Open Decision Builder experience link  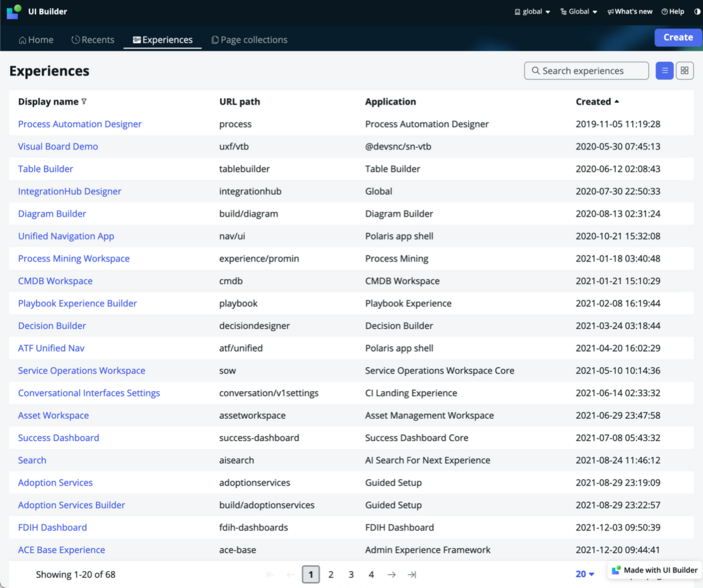click(x=52, y=326)
